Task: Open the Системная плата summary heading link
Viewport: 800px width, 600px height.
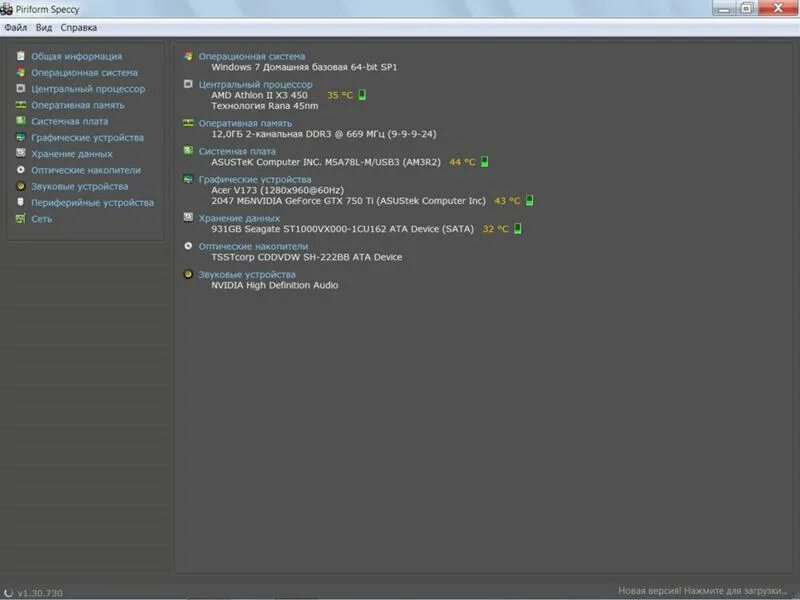Action: click(237, 152)
